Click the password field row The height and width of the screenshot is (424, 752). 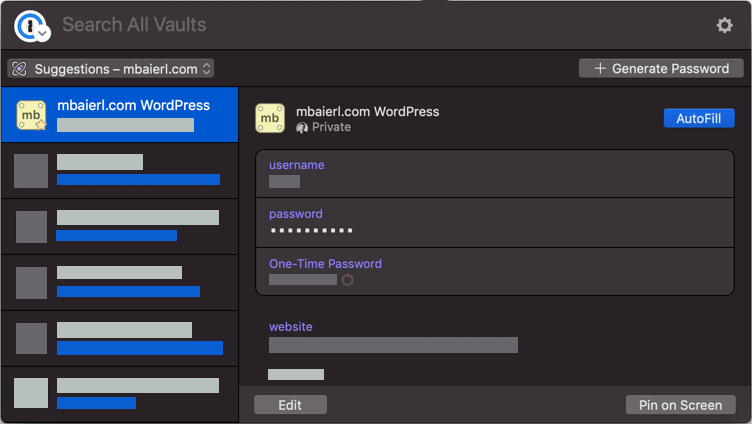[x=495, y=223]
